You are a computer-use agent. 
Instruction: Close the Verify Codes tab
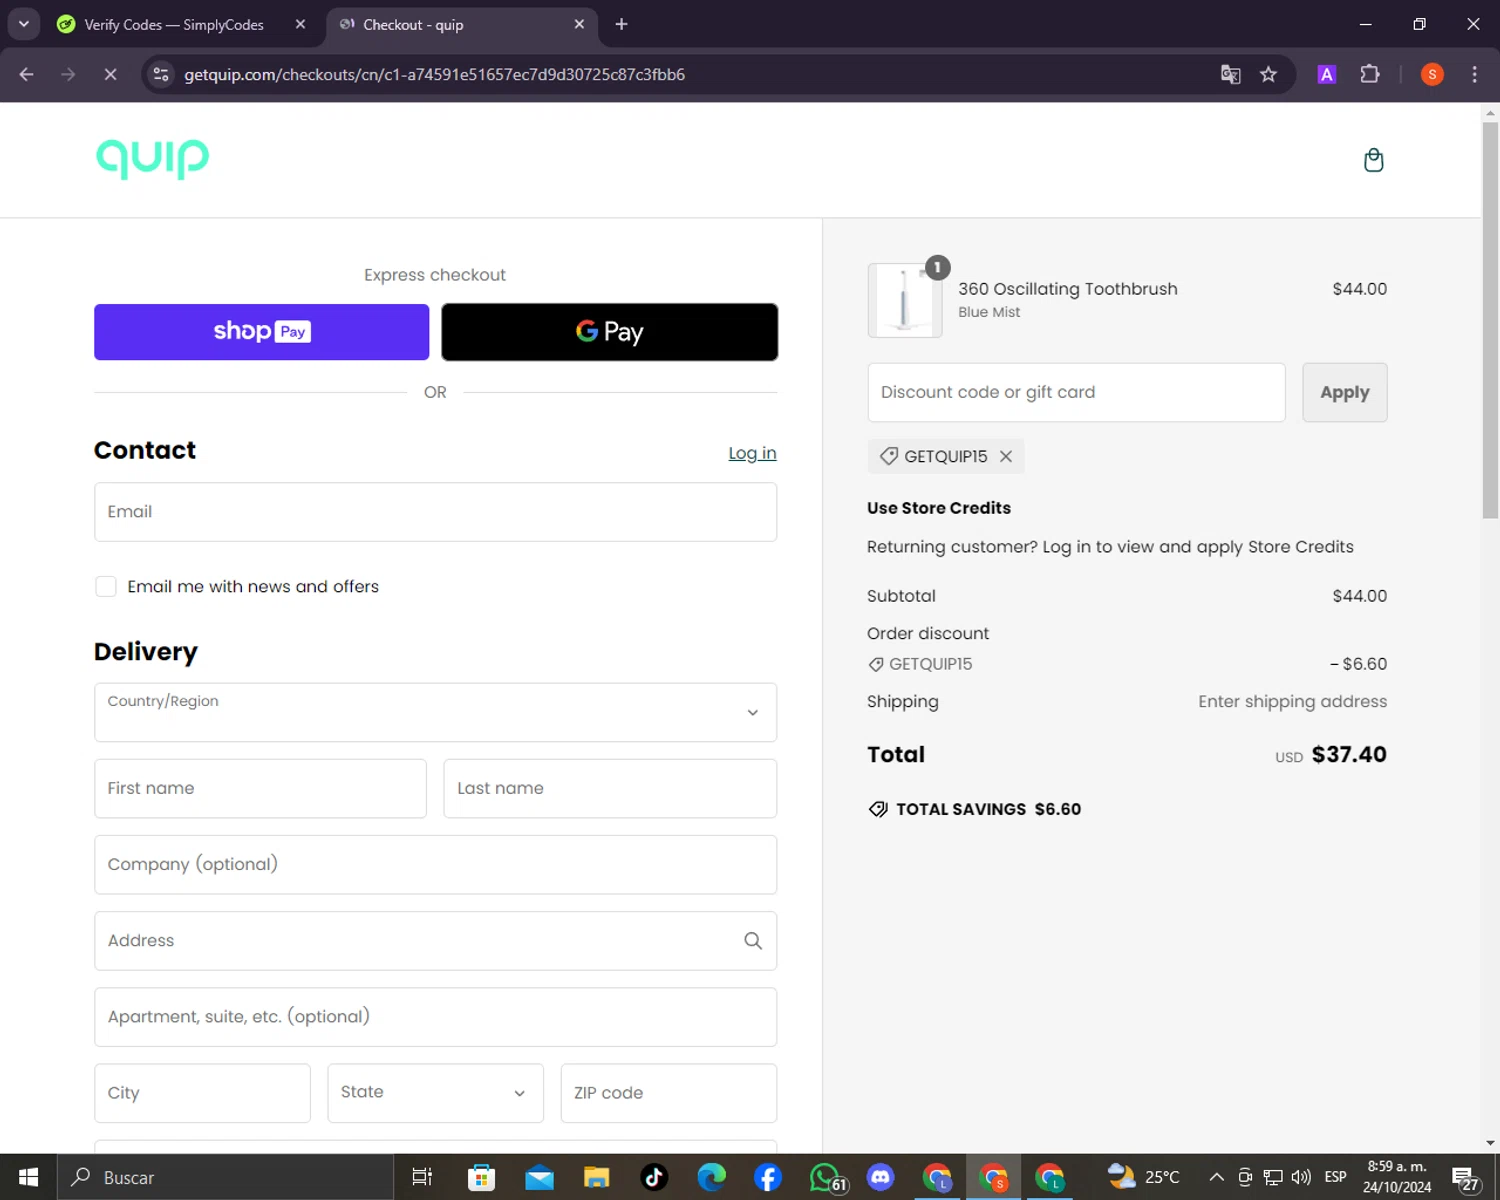300,24
